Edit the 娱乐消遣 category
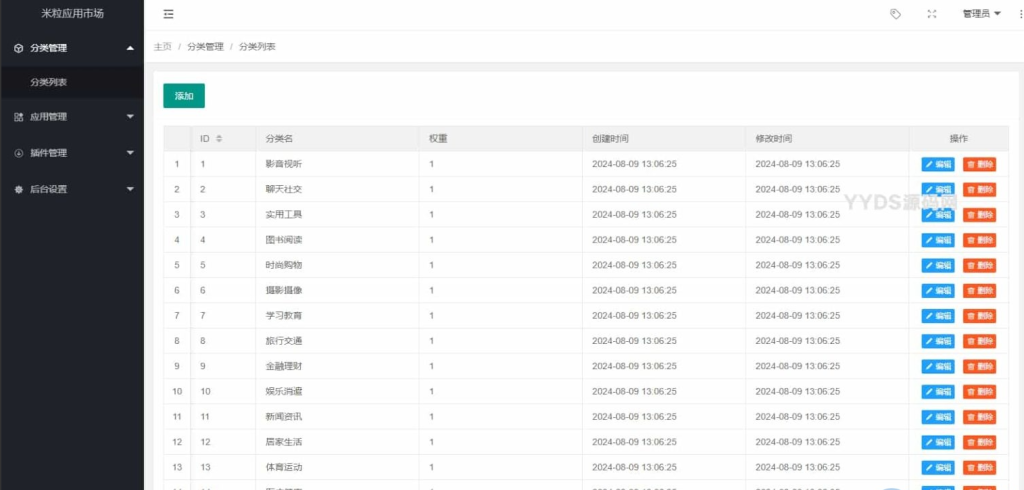 (938, 391)
